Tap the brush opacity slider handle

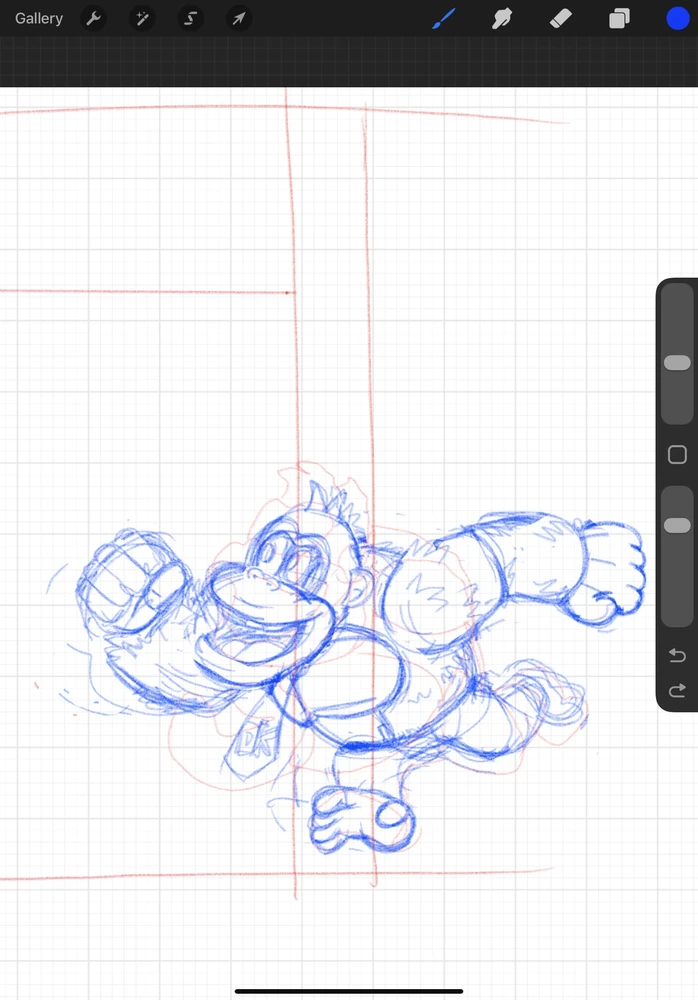click(x=677, y=525)
